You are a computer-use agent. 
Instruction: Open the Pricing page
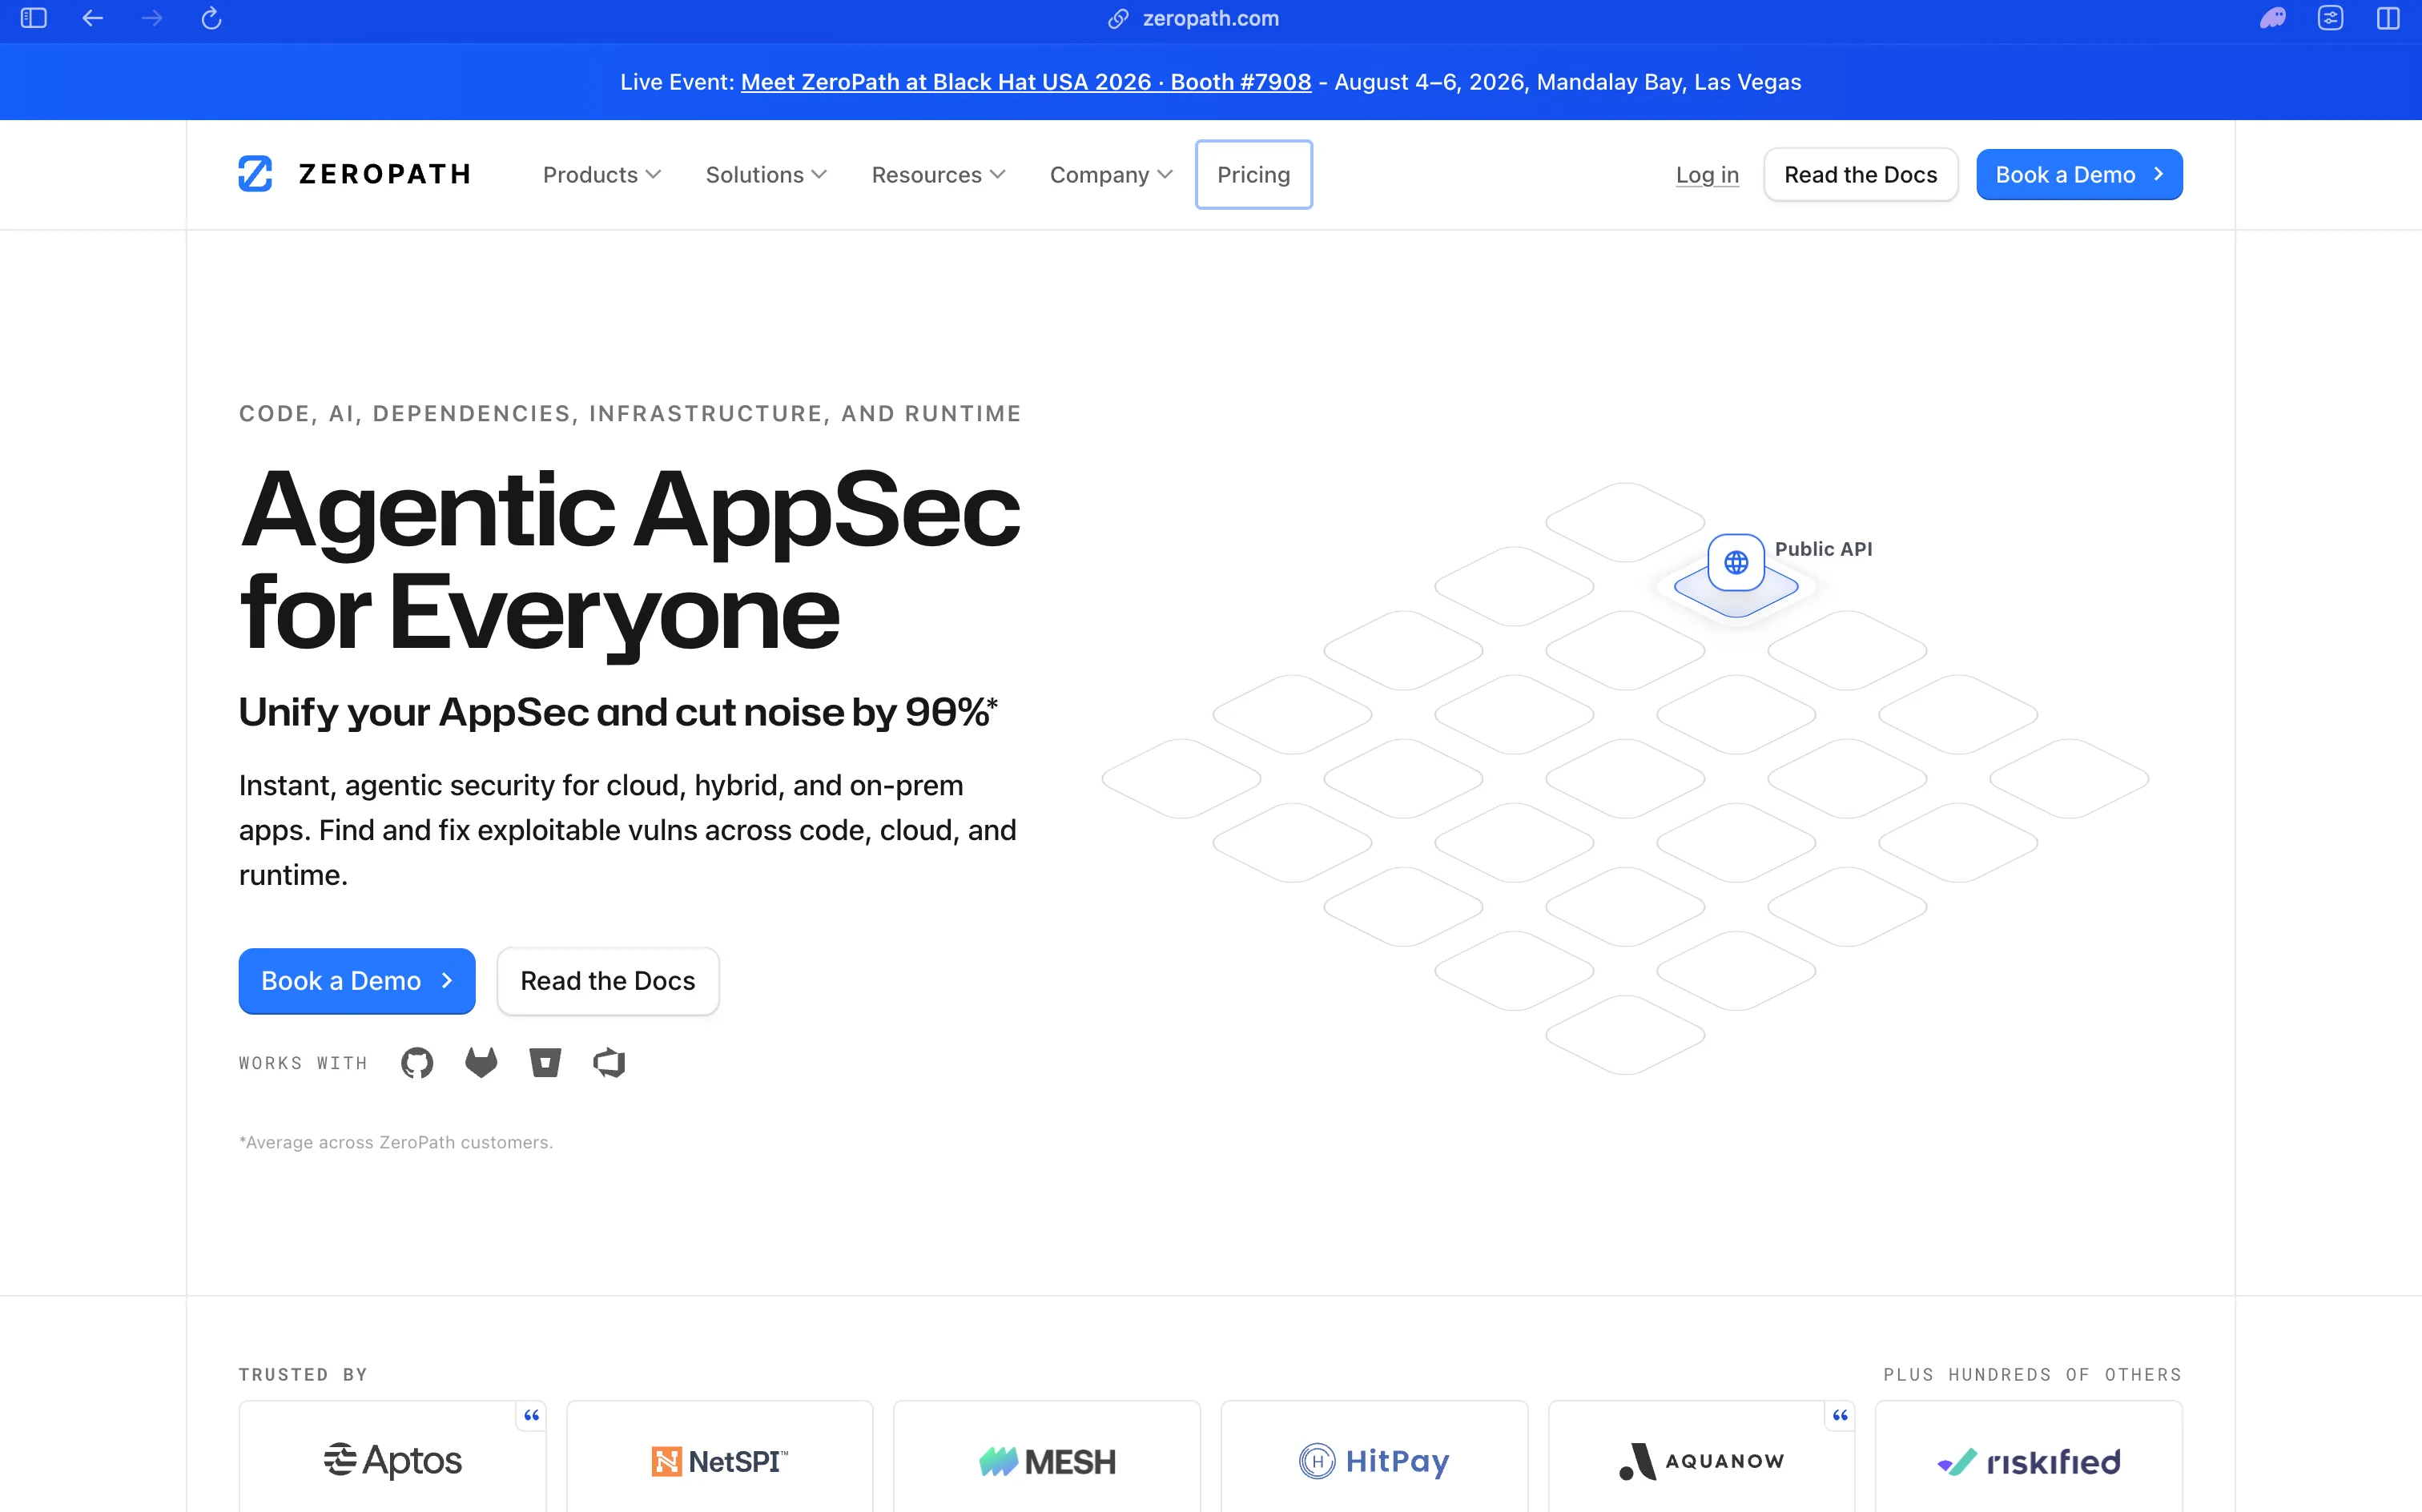pos(1253,175)
